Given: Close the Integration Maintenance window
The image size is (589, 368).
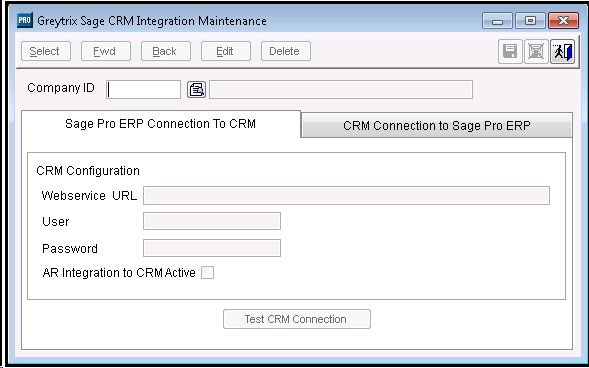Looking at the screenshot, I should click(x=563, y=21).
